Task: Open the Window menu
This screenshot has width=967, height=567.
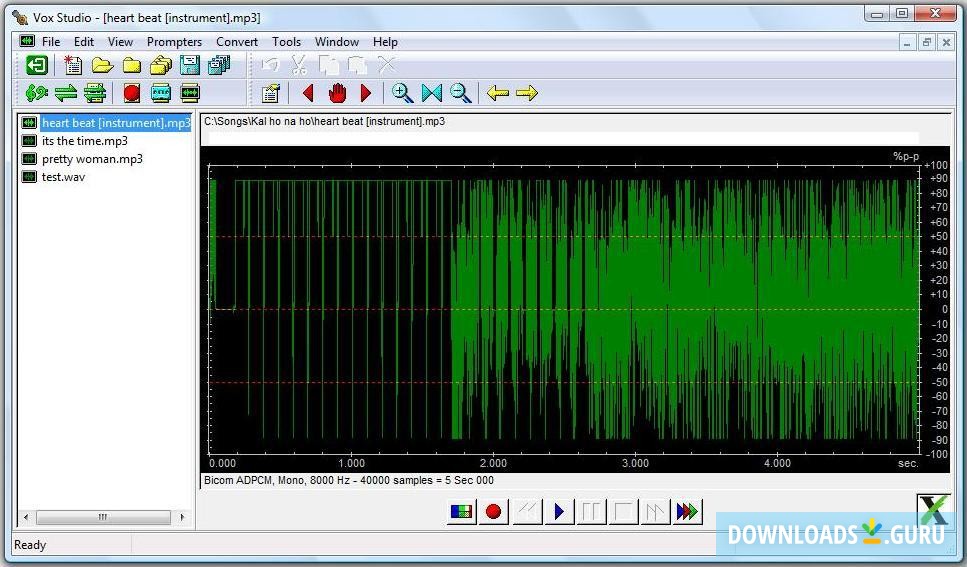Action: [x=337, y=42]
